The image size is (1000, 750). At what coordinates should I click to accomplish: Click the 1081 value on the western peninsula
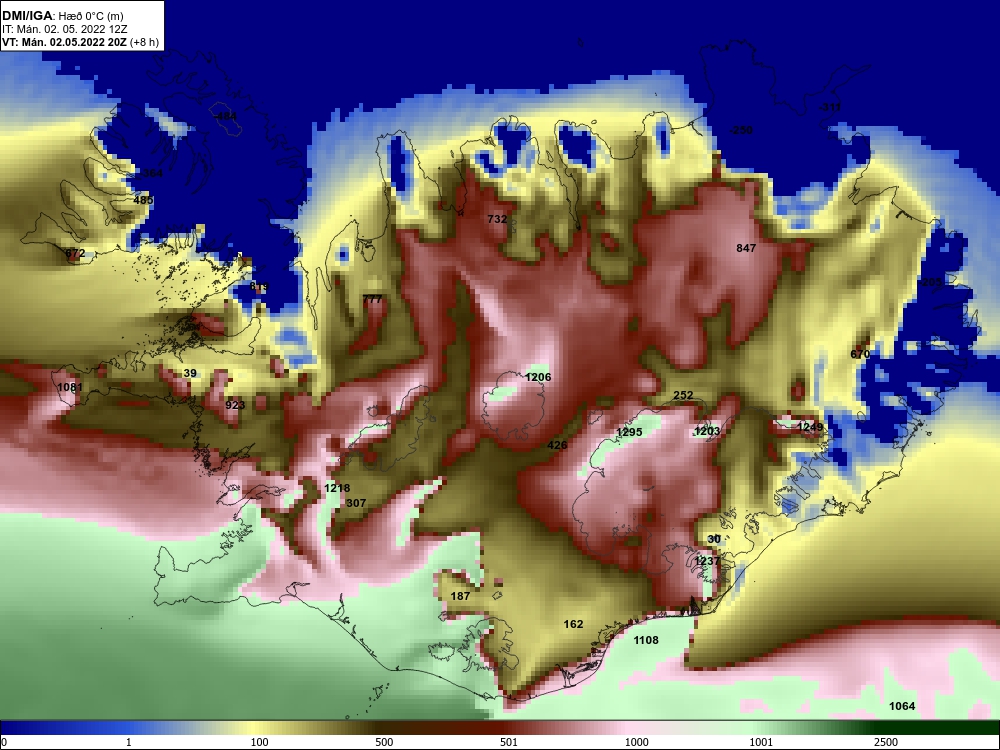70,388
